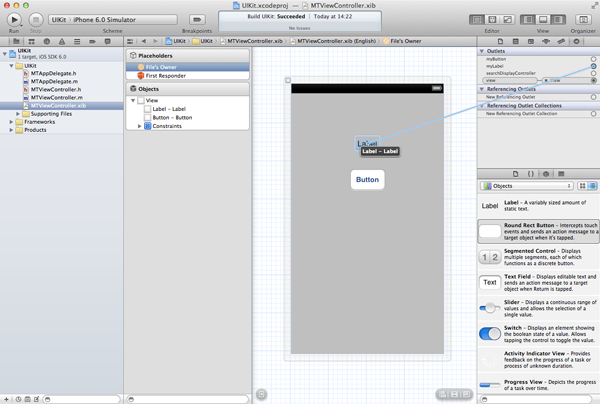Go back in editor history

click(144, 41)
